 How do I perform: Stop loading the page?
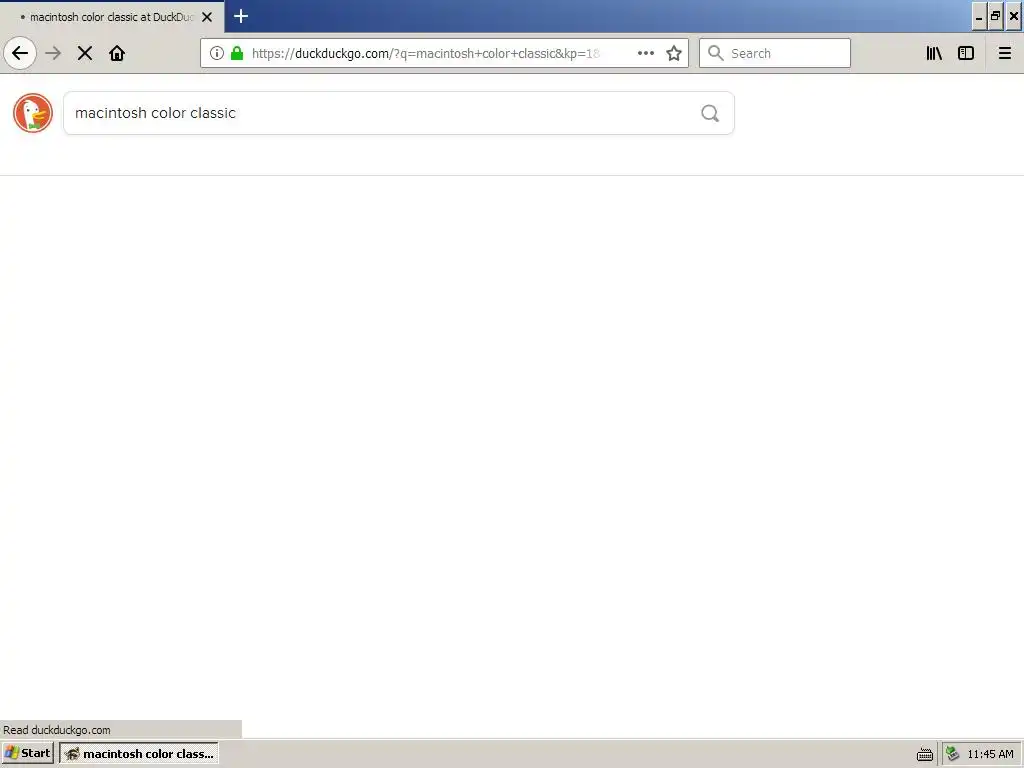[x=85, y=53]
